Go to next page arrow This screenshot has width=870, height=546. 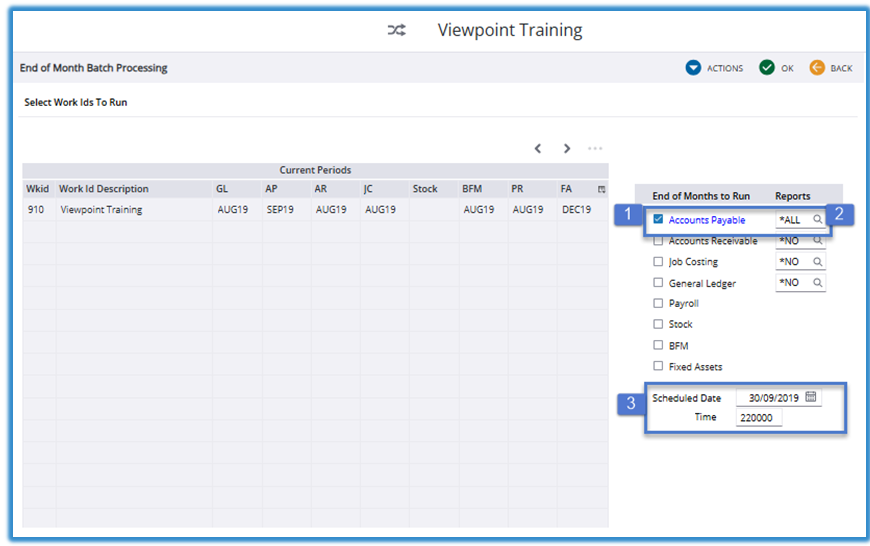click(x=567, y=149)
